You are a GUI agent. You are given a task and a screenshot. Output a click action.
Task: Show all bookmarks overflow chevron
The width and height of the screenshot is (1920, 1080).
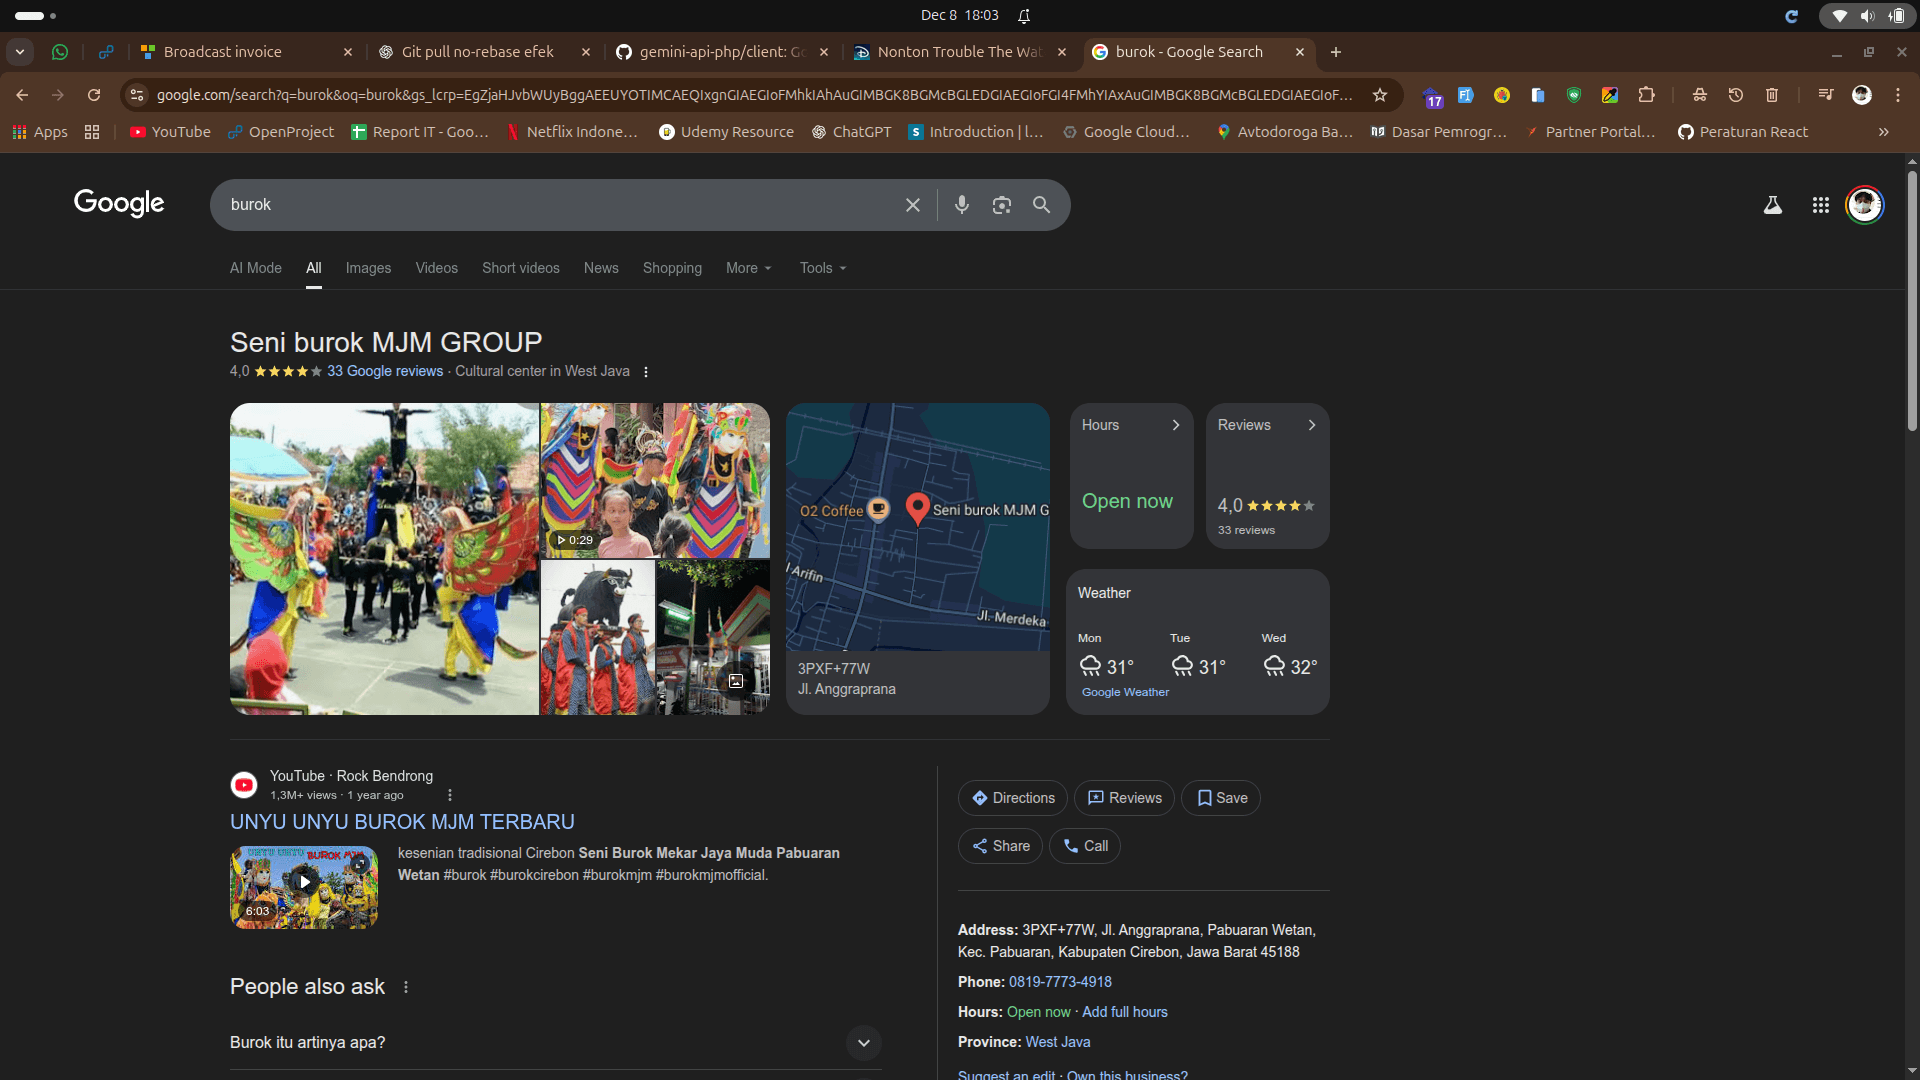pyautogui.click(x=1884, y=132)
